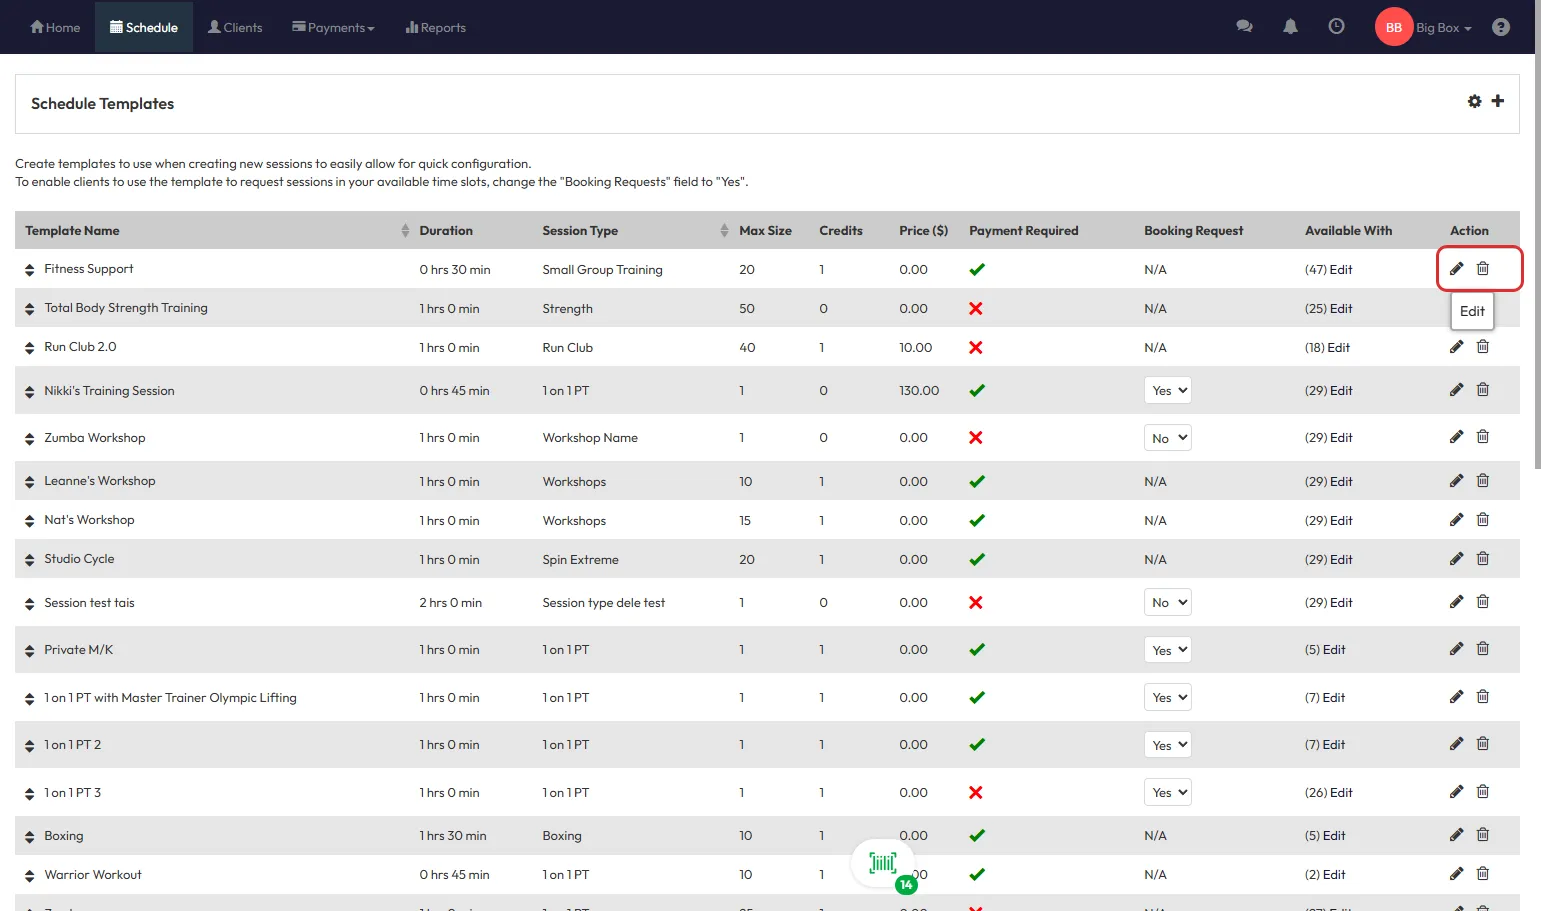Open Booking Request dropdown for Nikki's Training Session
This screenshot has width=1541, height=911.
[1167, 391]
